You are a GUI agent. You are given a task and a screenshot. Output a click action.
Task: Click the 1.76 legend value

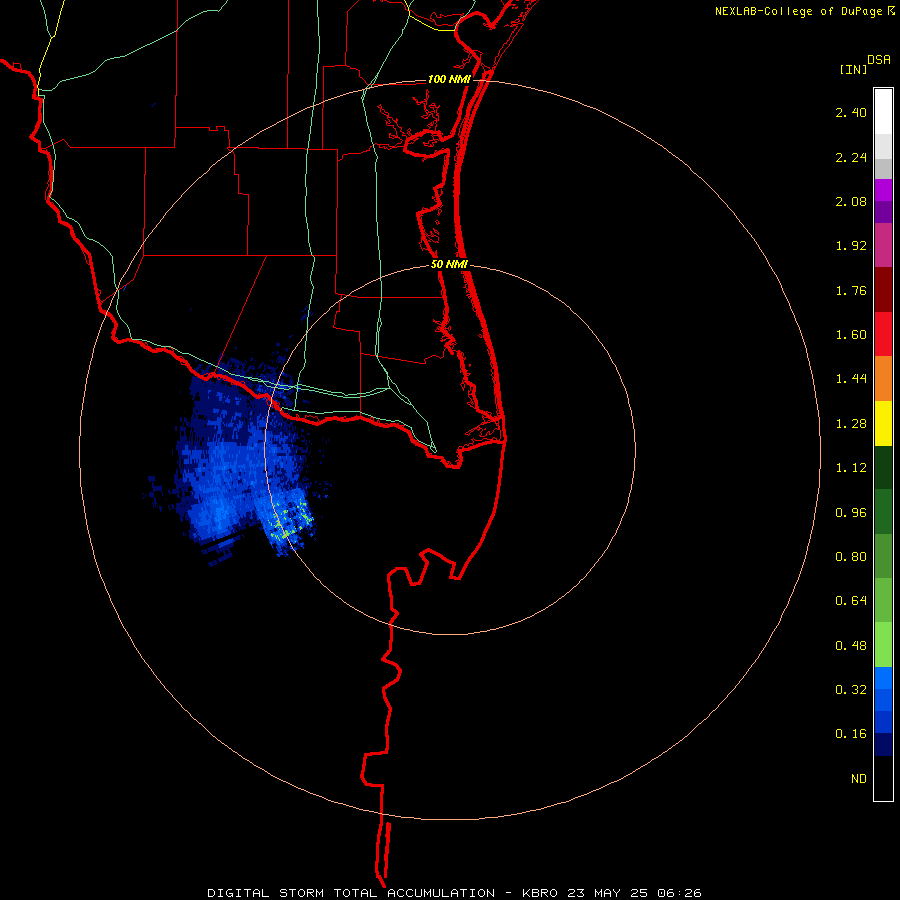pyautogui.click(x=851, y=290)
